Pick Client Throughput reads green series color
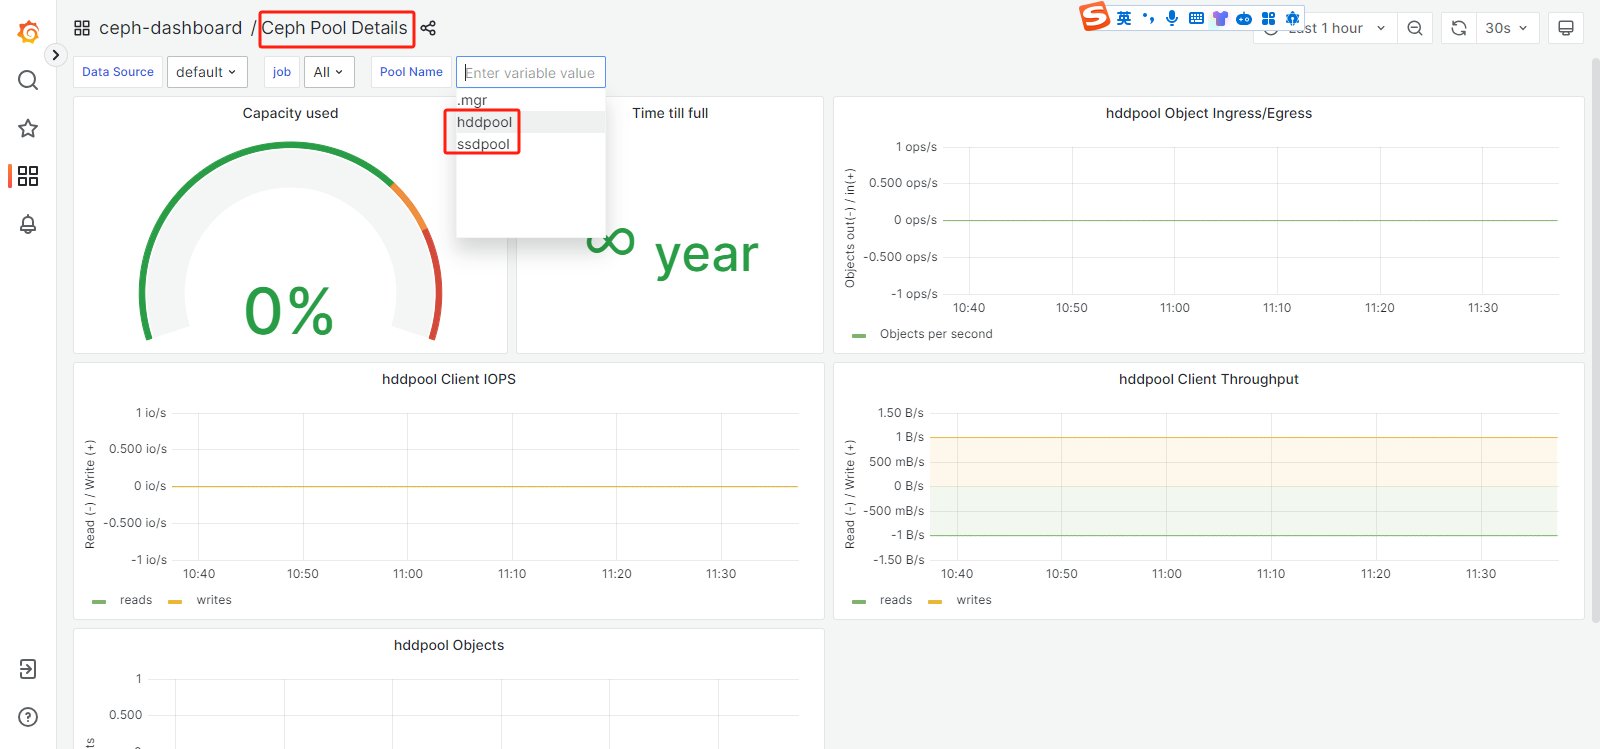This screenshot has height=749, width=1600. pos(859,602)
